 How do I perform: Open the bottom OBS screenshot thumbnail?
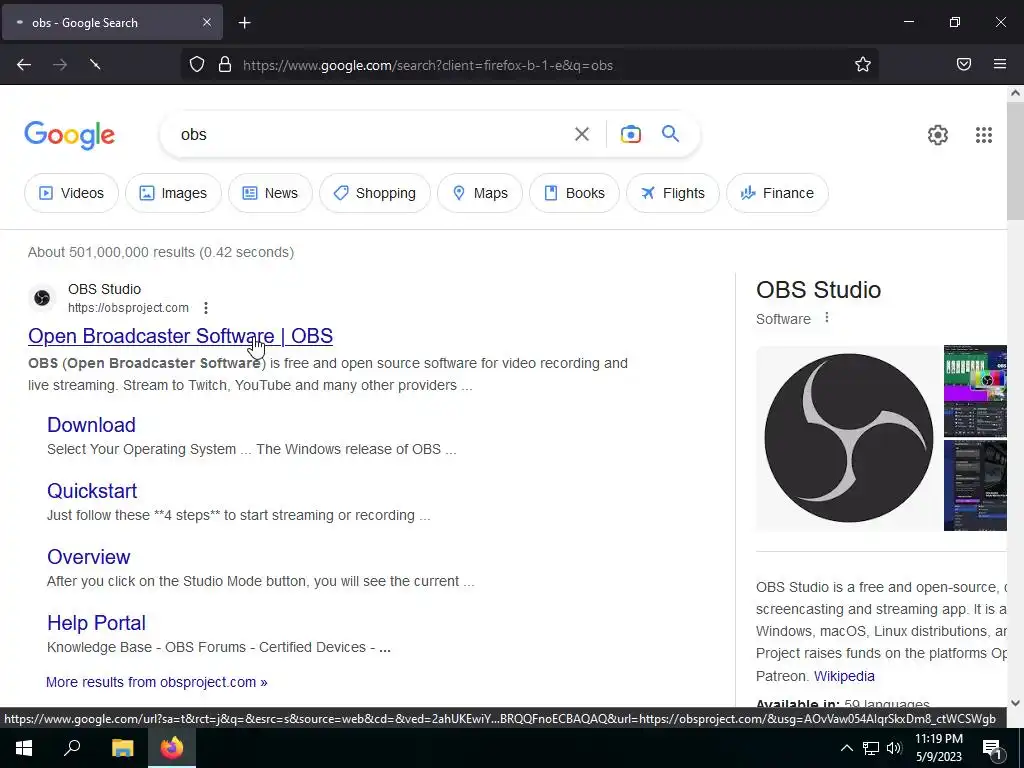tap(975, 485)
